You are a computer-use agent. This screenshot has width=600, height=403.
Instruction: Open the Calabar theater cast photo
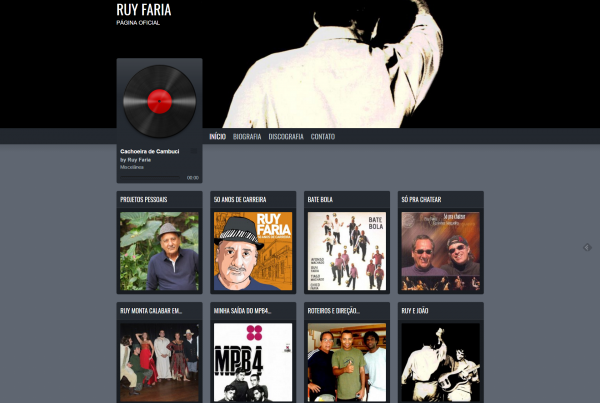[x=160, y=362]
